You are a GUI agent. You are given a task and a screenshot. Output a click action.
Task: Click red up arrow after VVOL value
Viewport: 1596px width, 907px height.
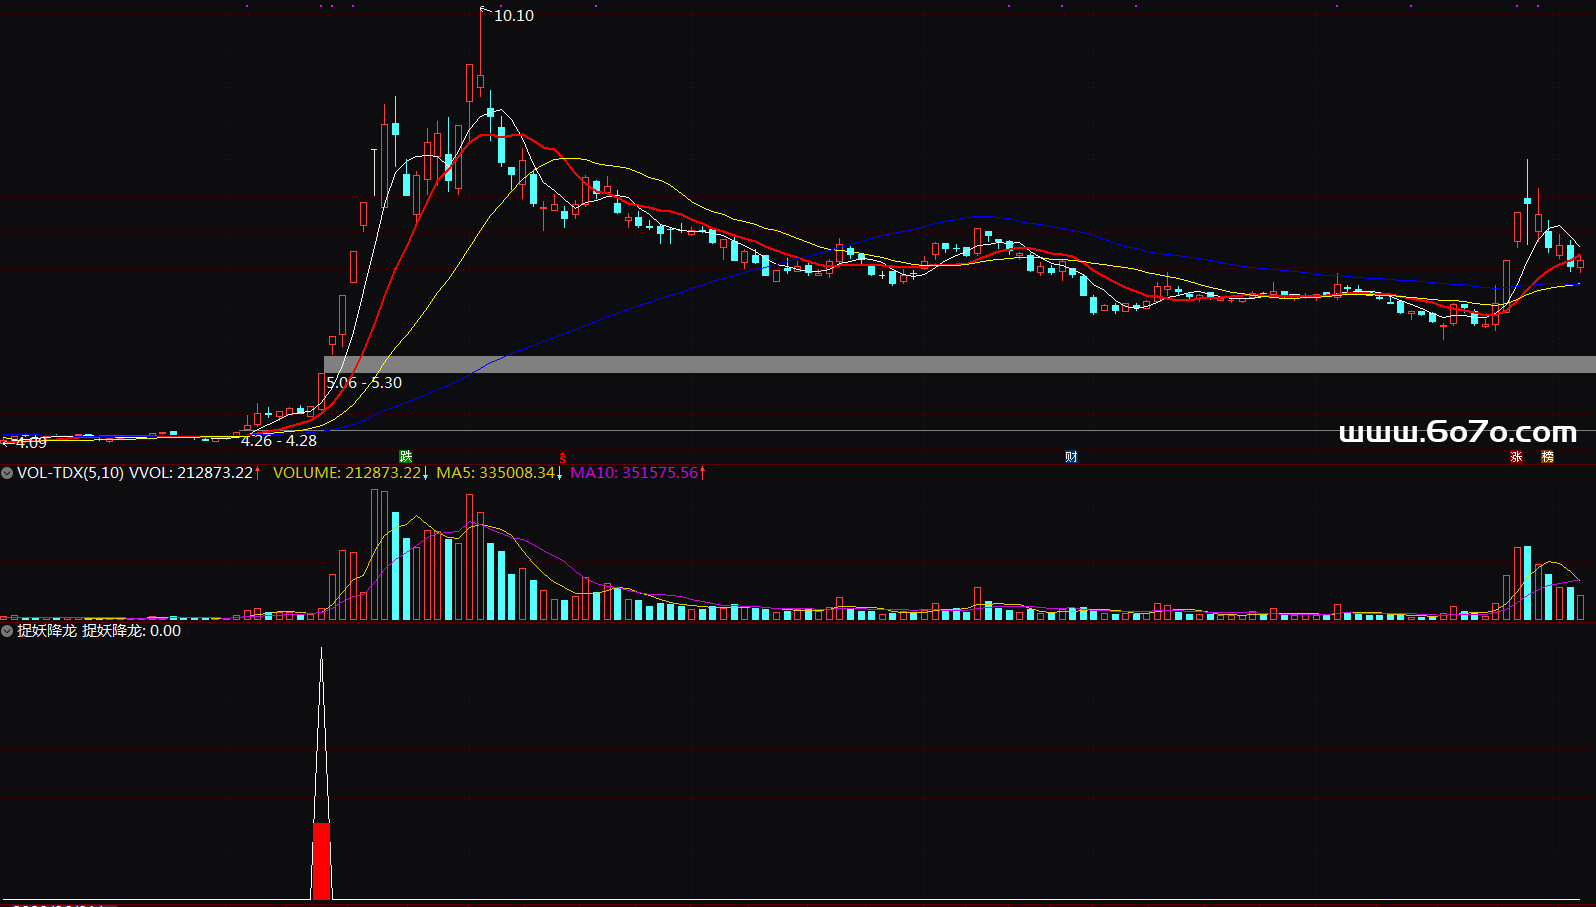258,473
